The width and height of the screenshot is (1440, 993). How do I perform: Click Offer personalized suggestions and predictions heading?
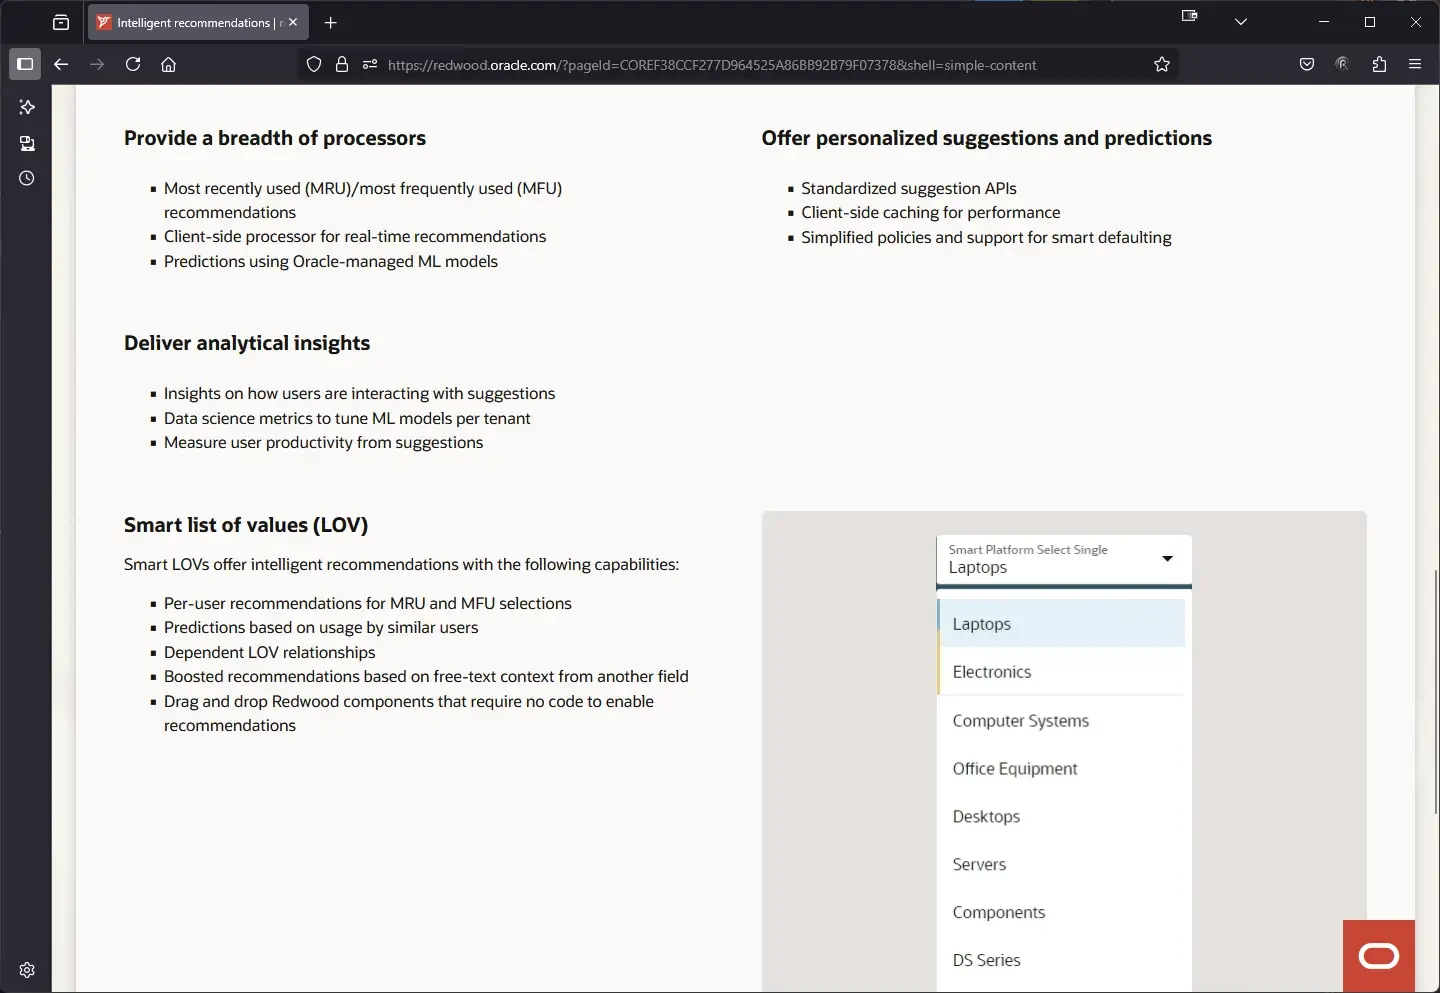point(987,138)
